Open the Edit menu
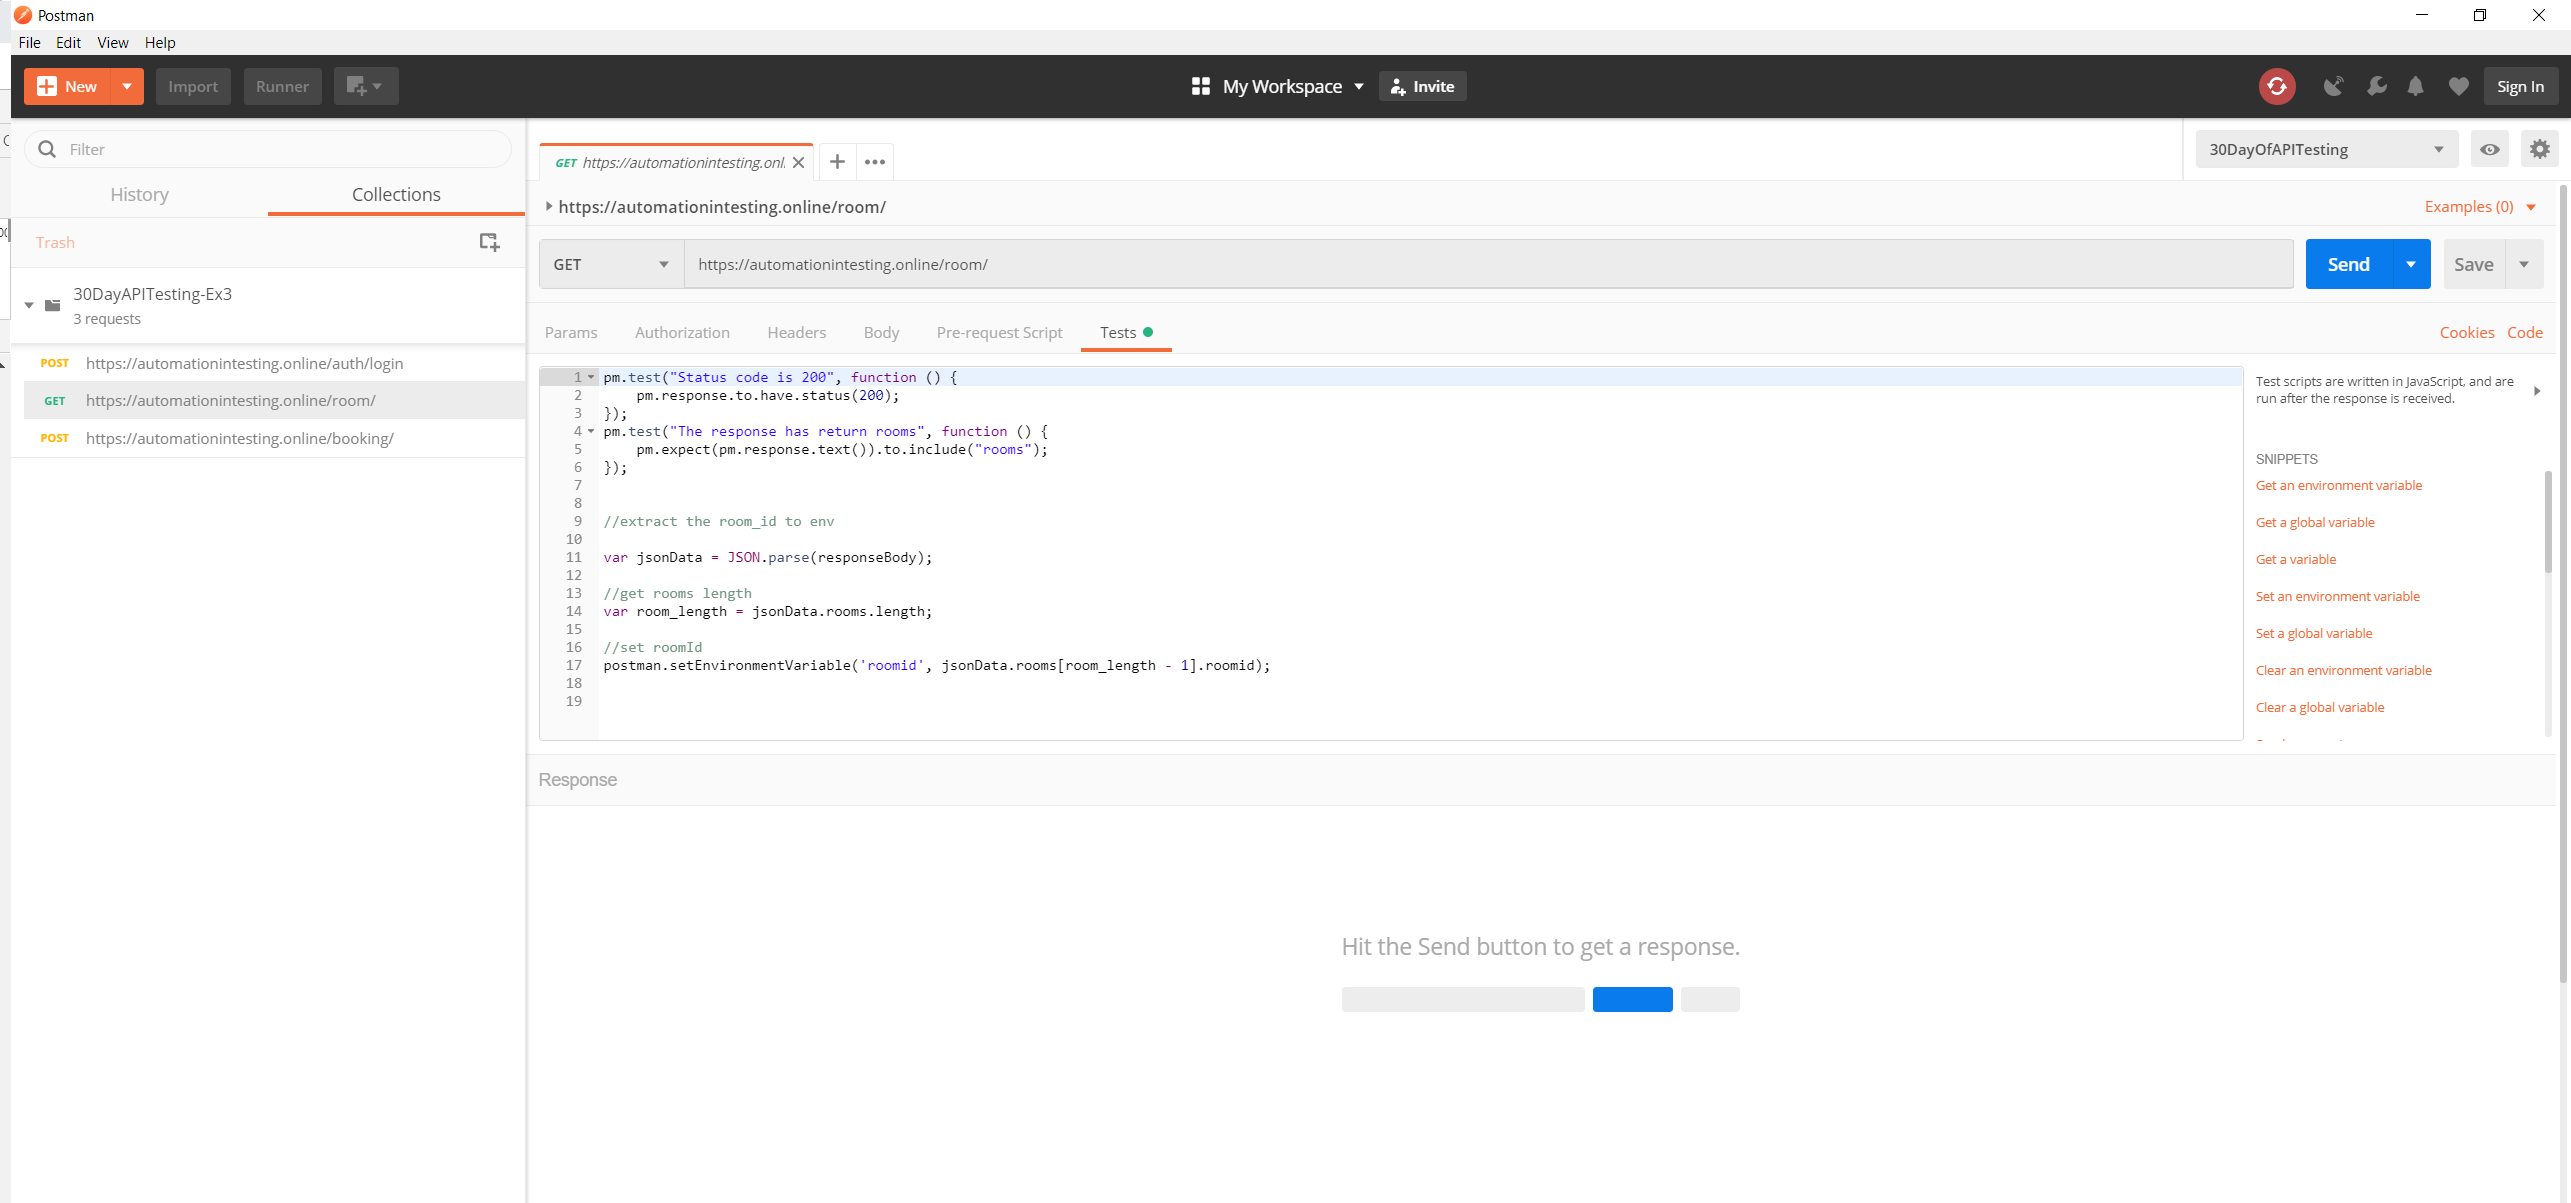This screenshot has height=1203, width=2571. pyautogui.click(x=68, y=42)
